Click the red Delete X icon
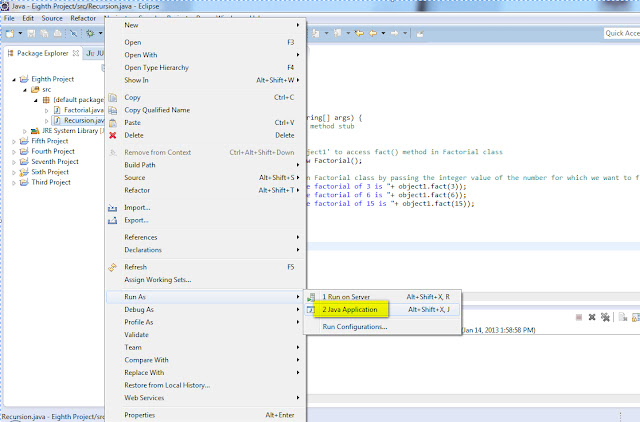 click(x=113, y=135)
